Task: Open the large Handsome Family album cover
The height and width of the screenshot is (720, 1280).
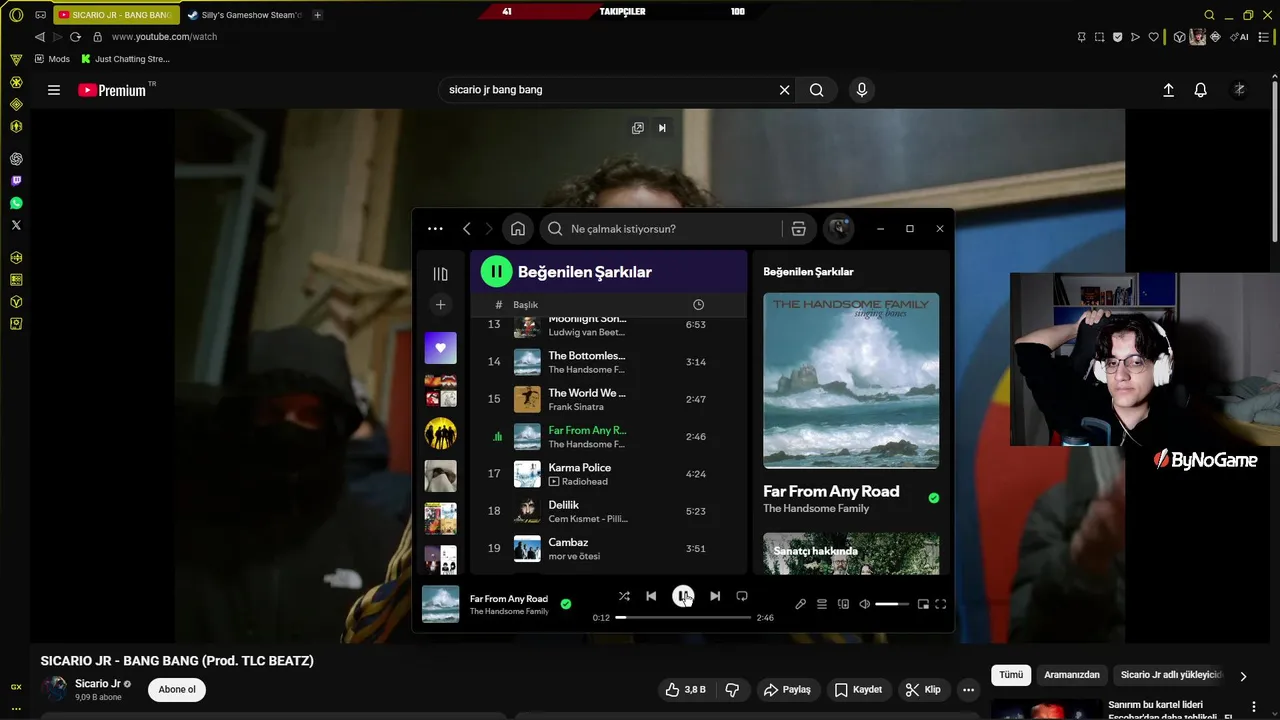Action: (851, 380)
